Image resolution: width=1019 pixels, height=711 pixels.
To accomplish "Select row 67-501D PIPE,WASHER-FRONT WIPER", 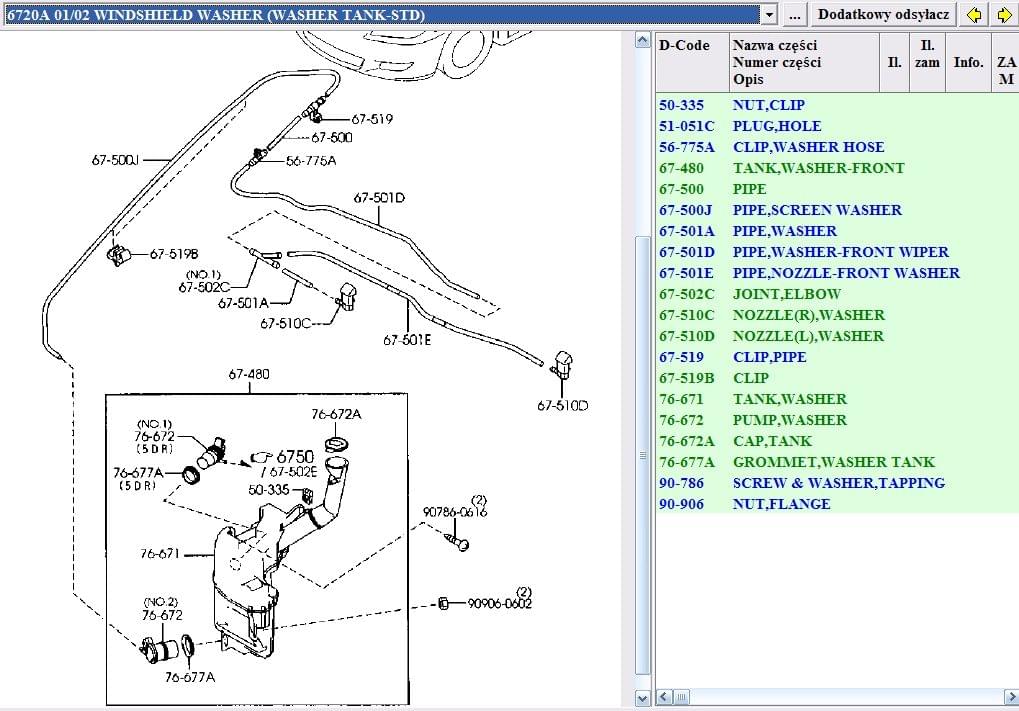I will click(x=837, y=252).
